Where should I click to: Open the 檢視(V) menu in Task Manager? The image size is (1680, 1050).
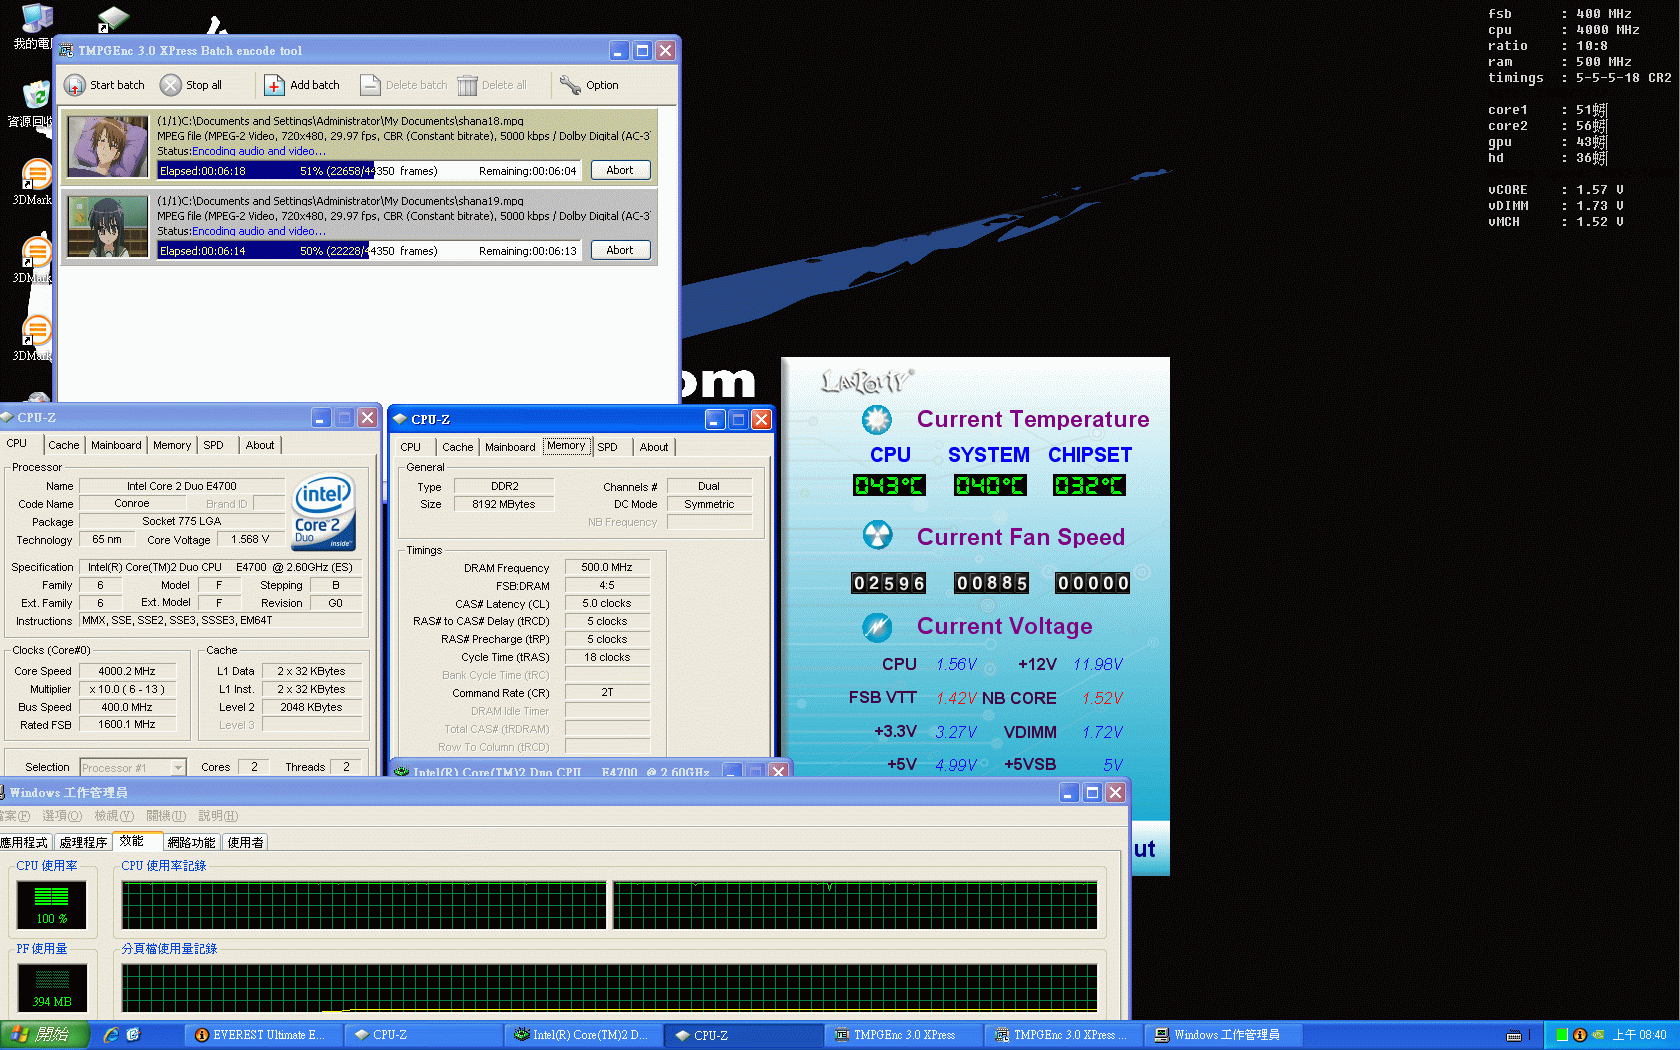tap(114, 816)
